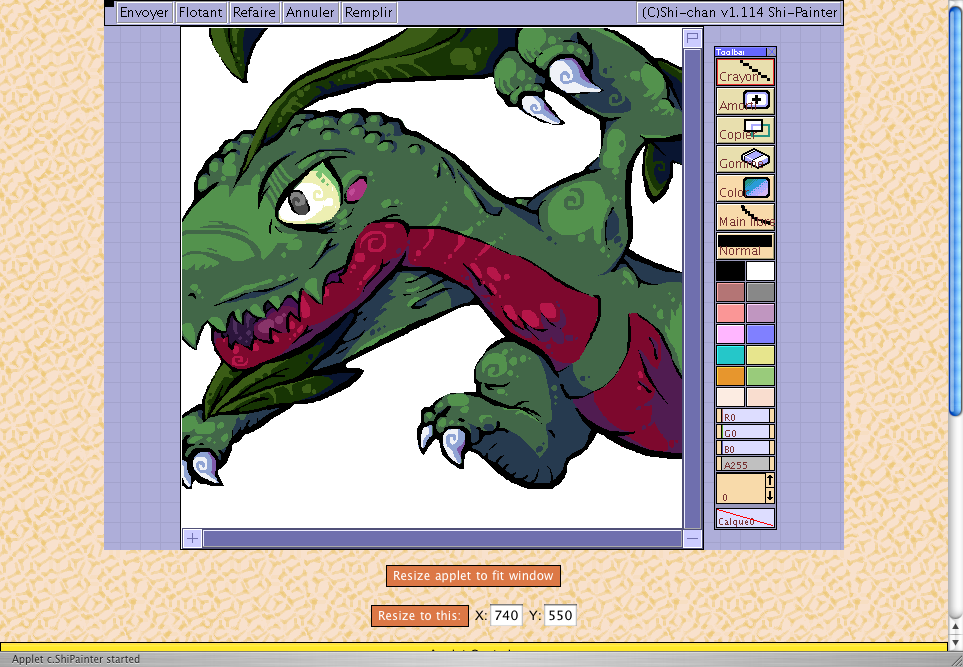Click the X width input field
The image size is (963, 667).
coord(506,615)
